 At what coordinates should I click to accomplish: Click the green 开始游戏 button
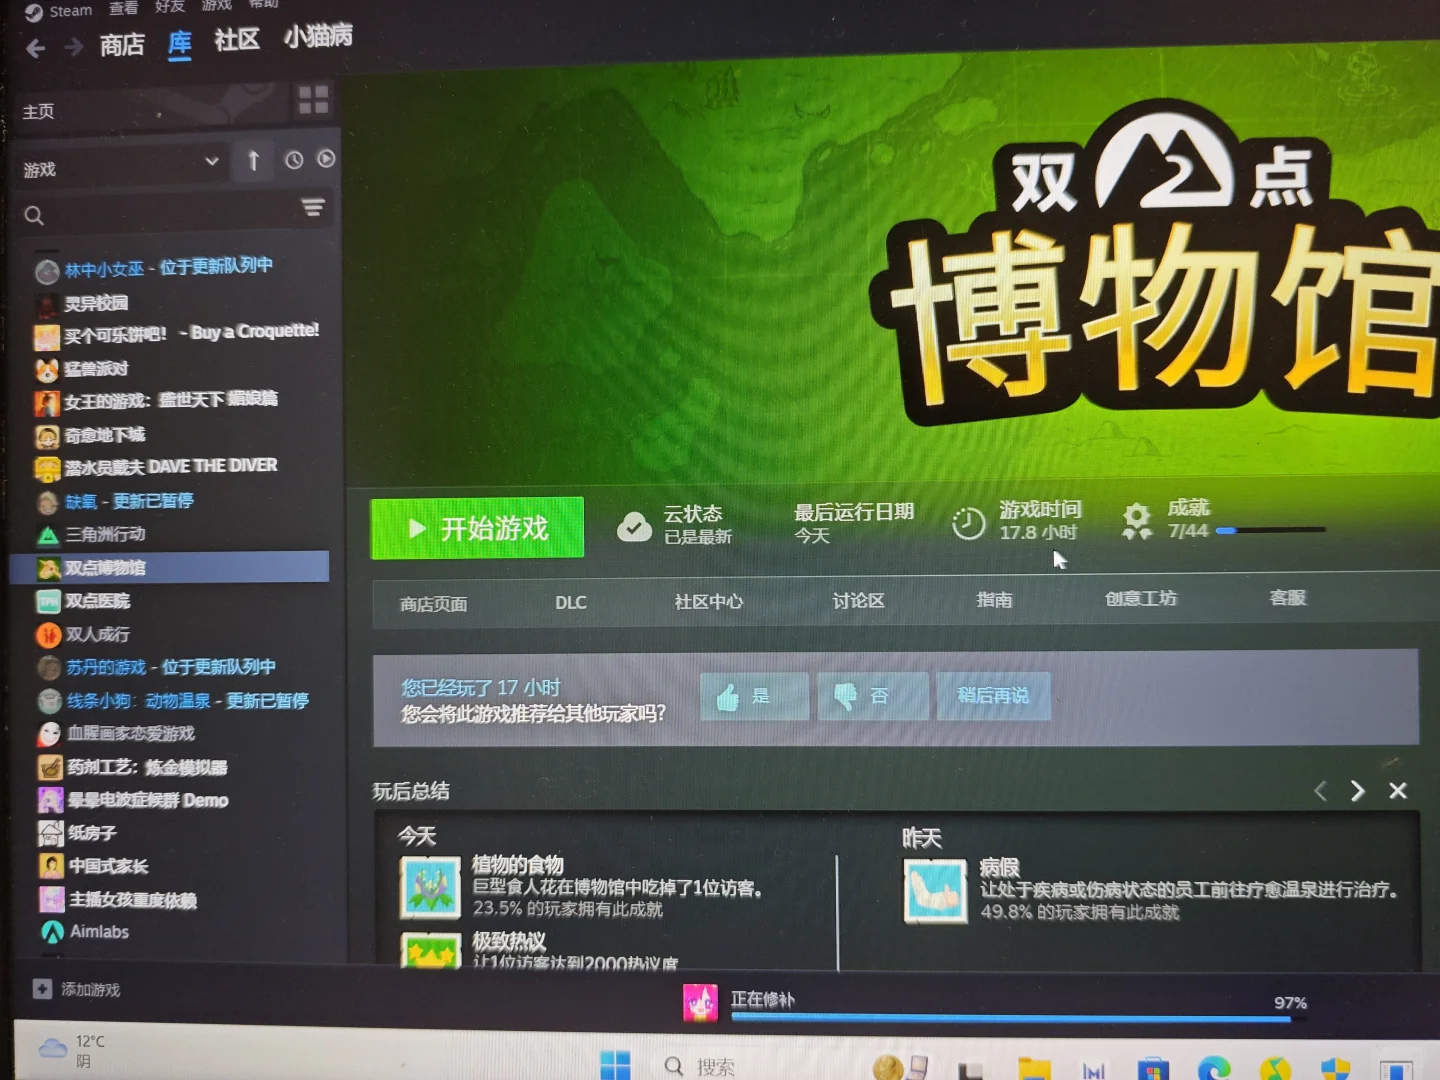(477, 528)
